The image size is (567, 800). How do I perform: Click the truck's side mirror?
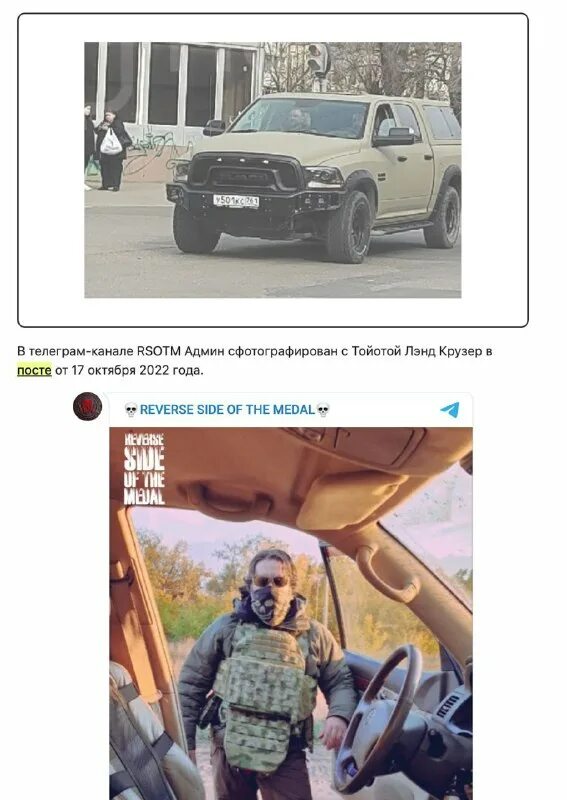(396, 137)
